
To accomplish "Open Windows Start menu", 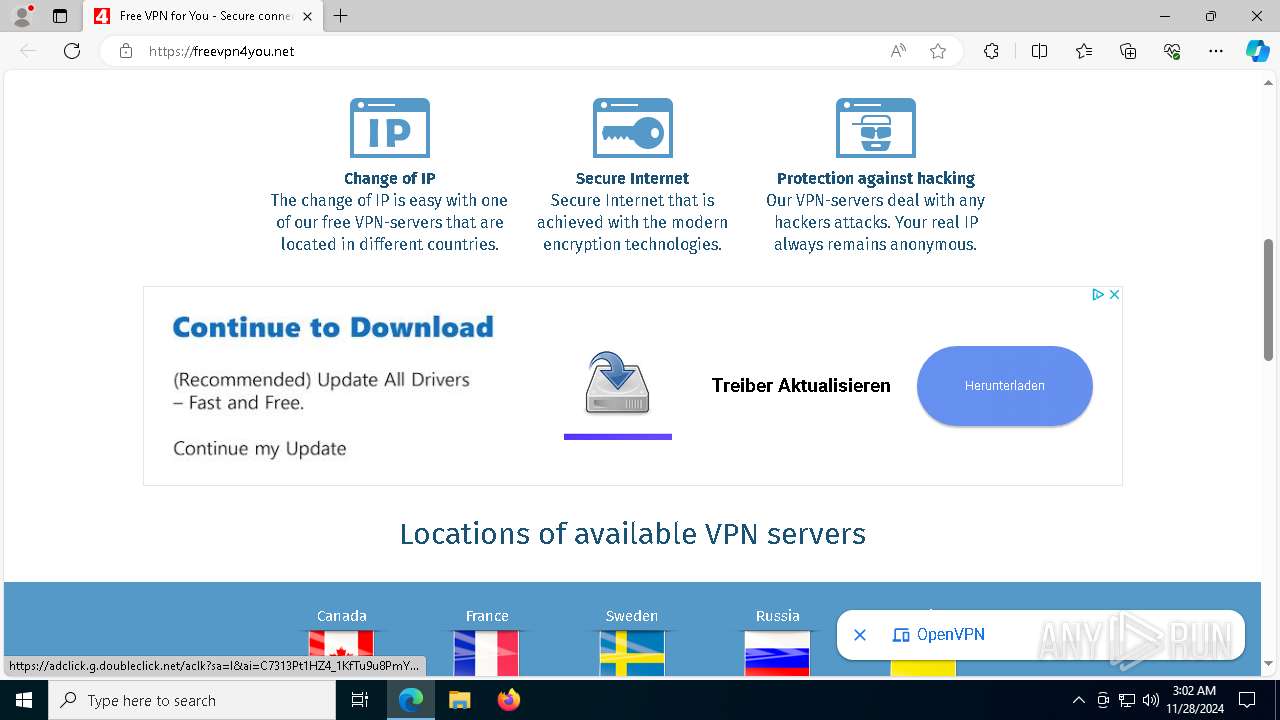I will click(x=24, y=700).
